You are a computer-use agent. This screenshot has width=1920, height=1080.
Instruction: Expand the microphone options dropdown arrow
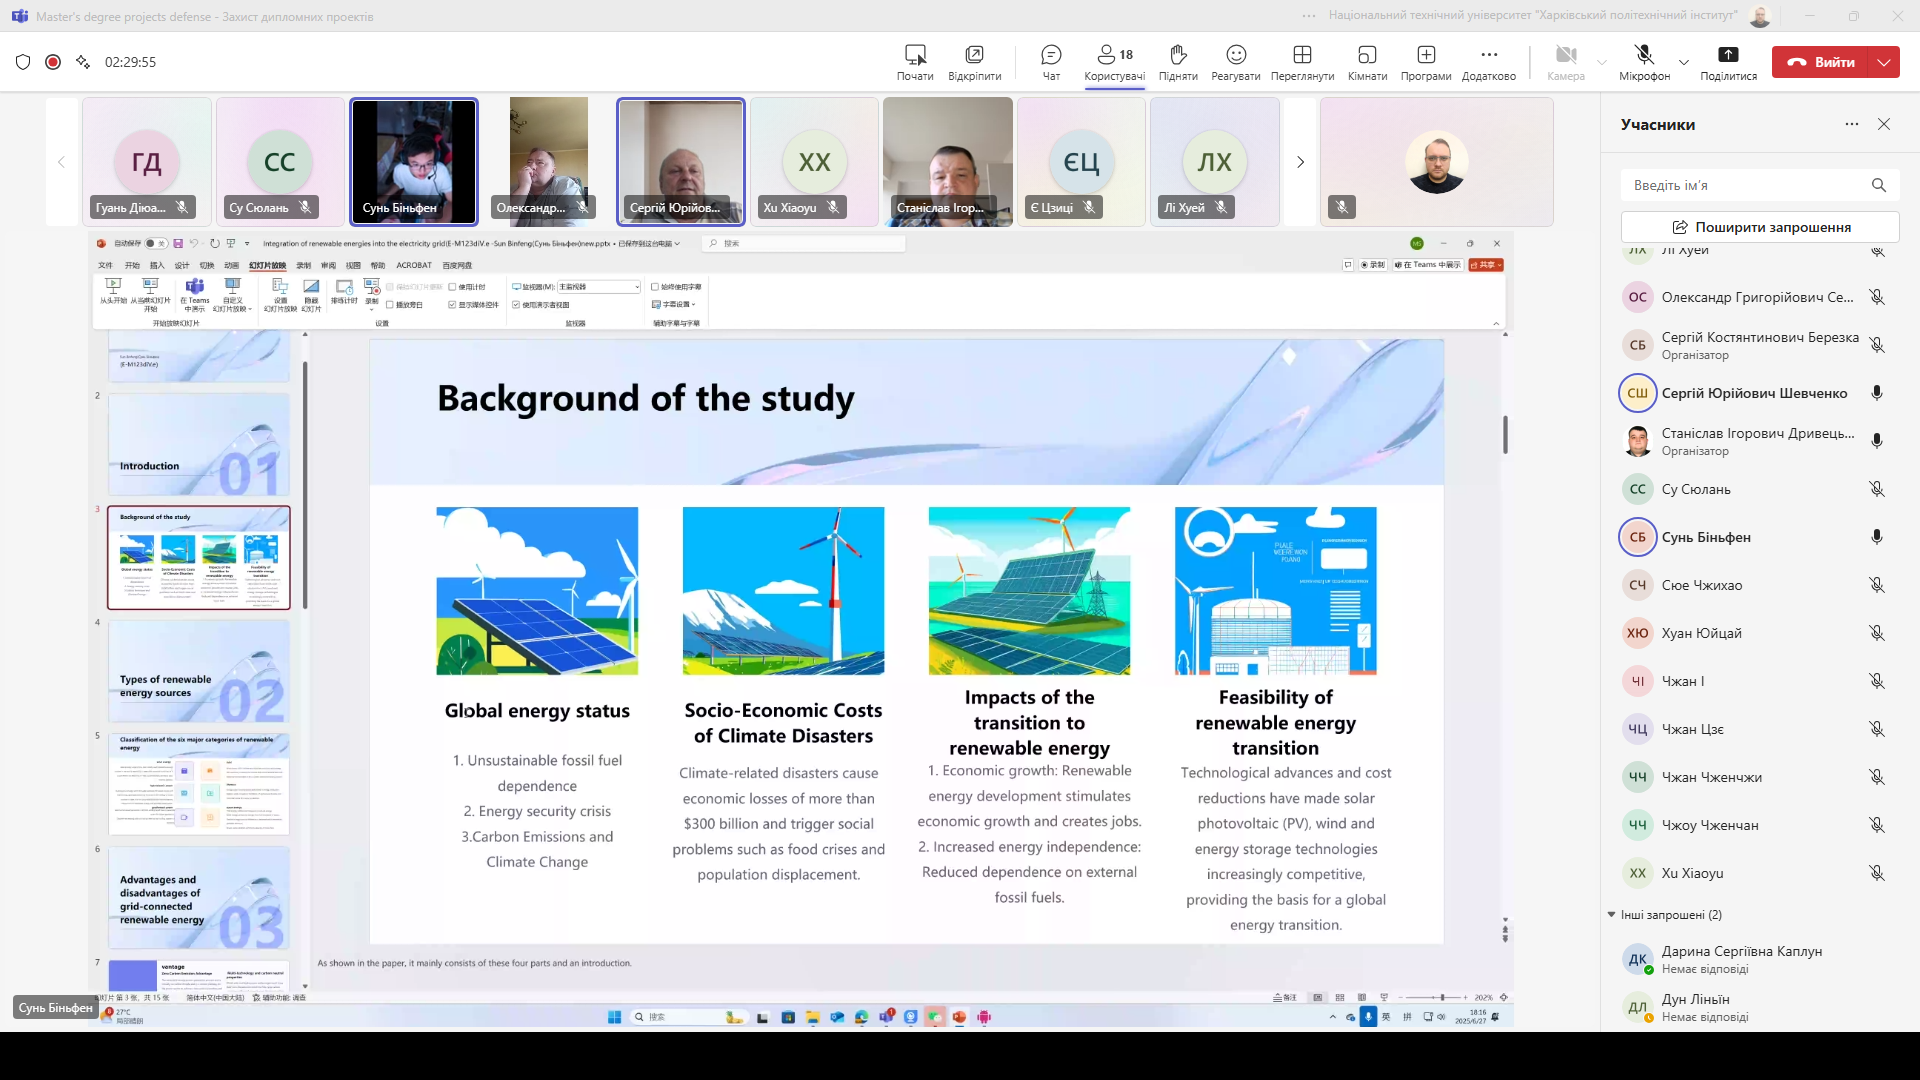tap(1684, 62)
